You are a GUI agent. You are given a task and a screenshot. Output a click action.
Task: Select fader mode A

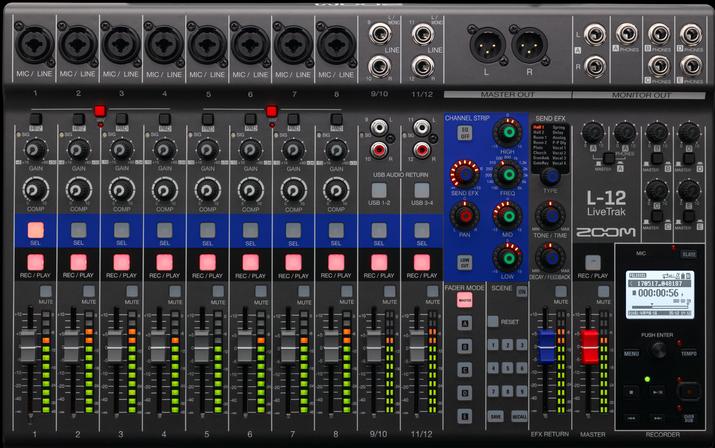click(x=465, y=323)
